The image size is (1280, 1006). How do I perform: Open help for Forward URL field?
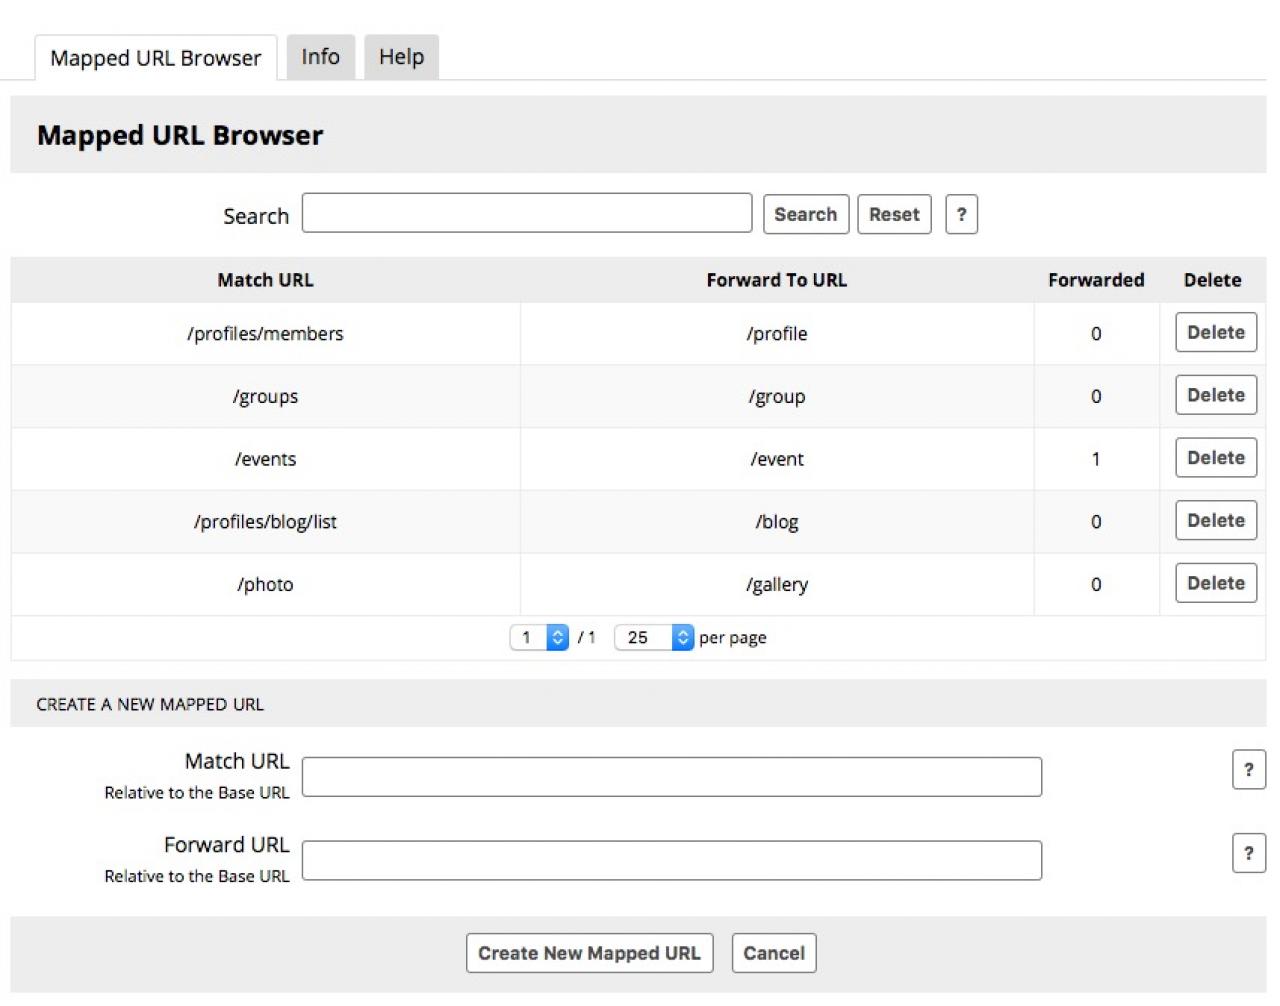click(x=1248, y=853)
